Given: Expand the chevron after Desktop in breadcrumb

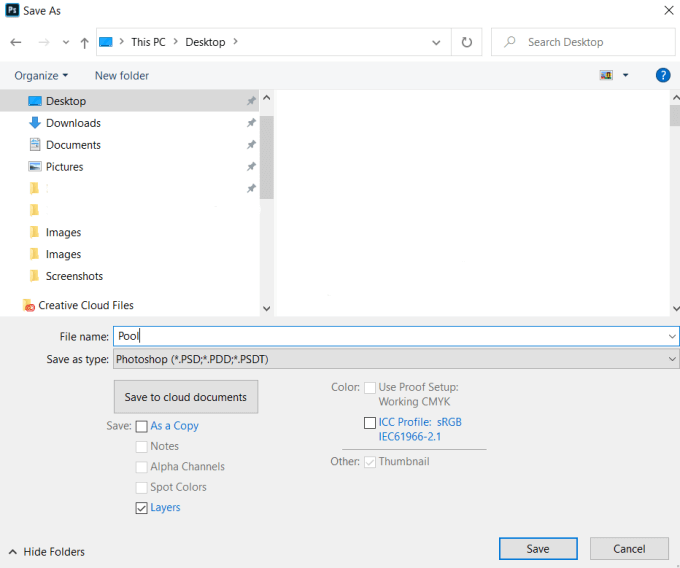Looking at the screenshot, I should 235,42.
